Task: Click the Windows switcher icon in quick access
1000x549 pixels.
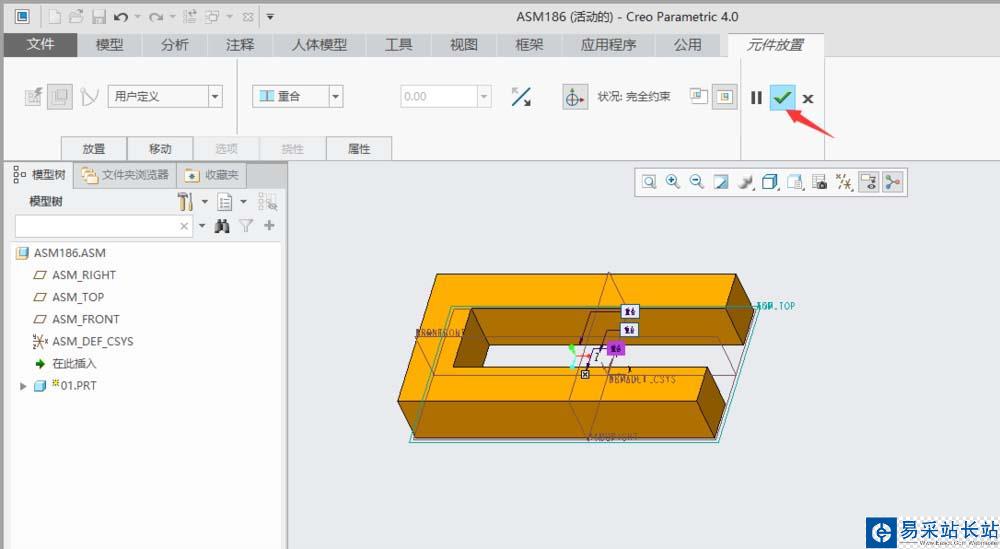Action: pos(212,17)
